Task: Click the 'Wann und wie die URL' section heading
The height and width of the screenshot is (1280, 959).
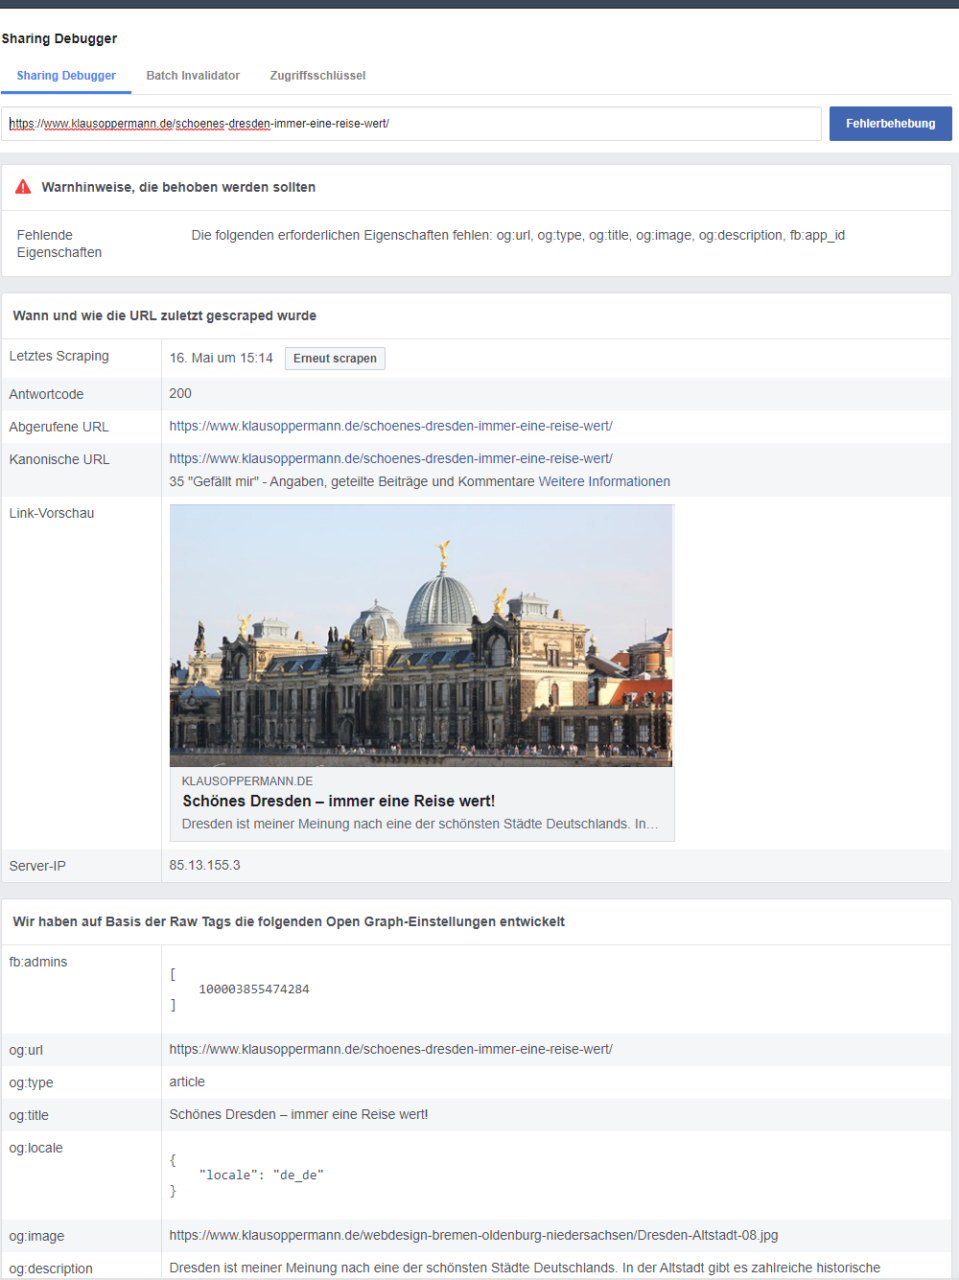Action: pos(165,316)
